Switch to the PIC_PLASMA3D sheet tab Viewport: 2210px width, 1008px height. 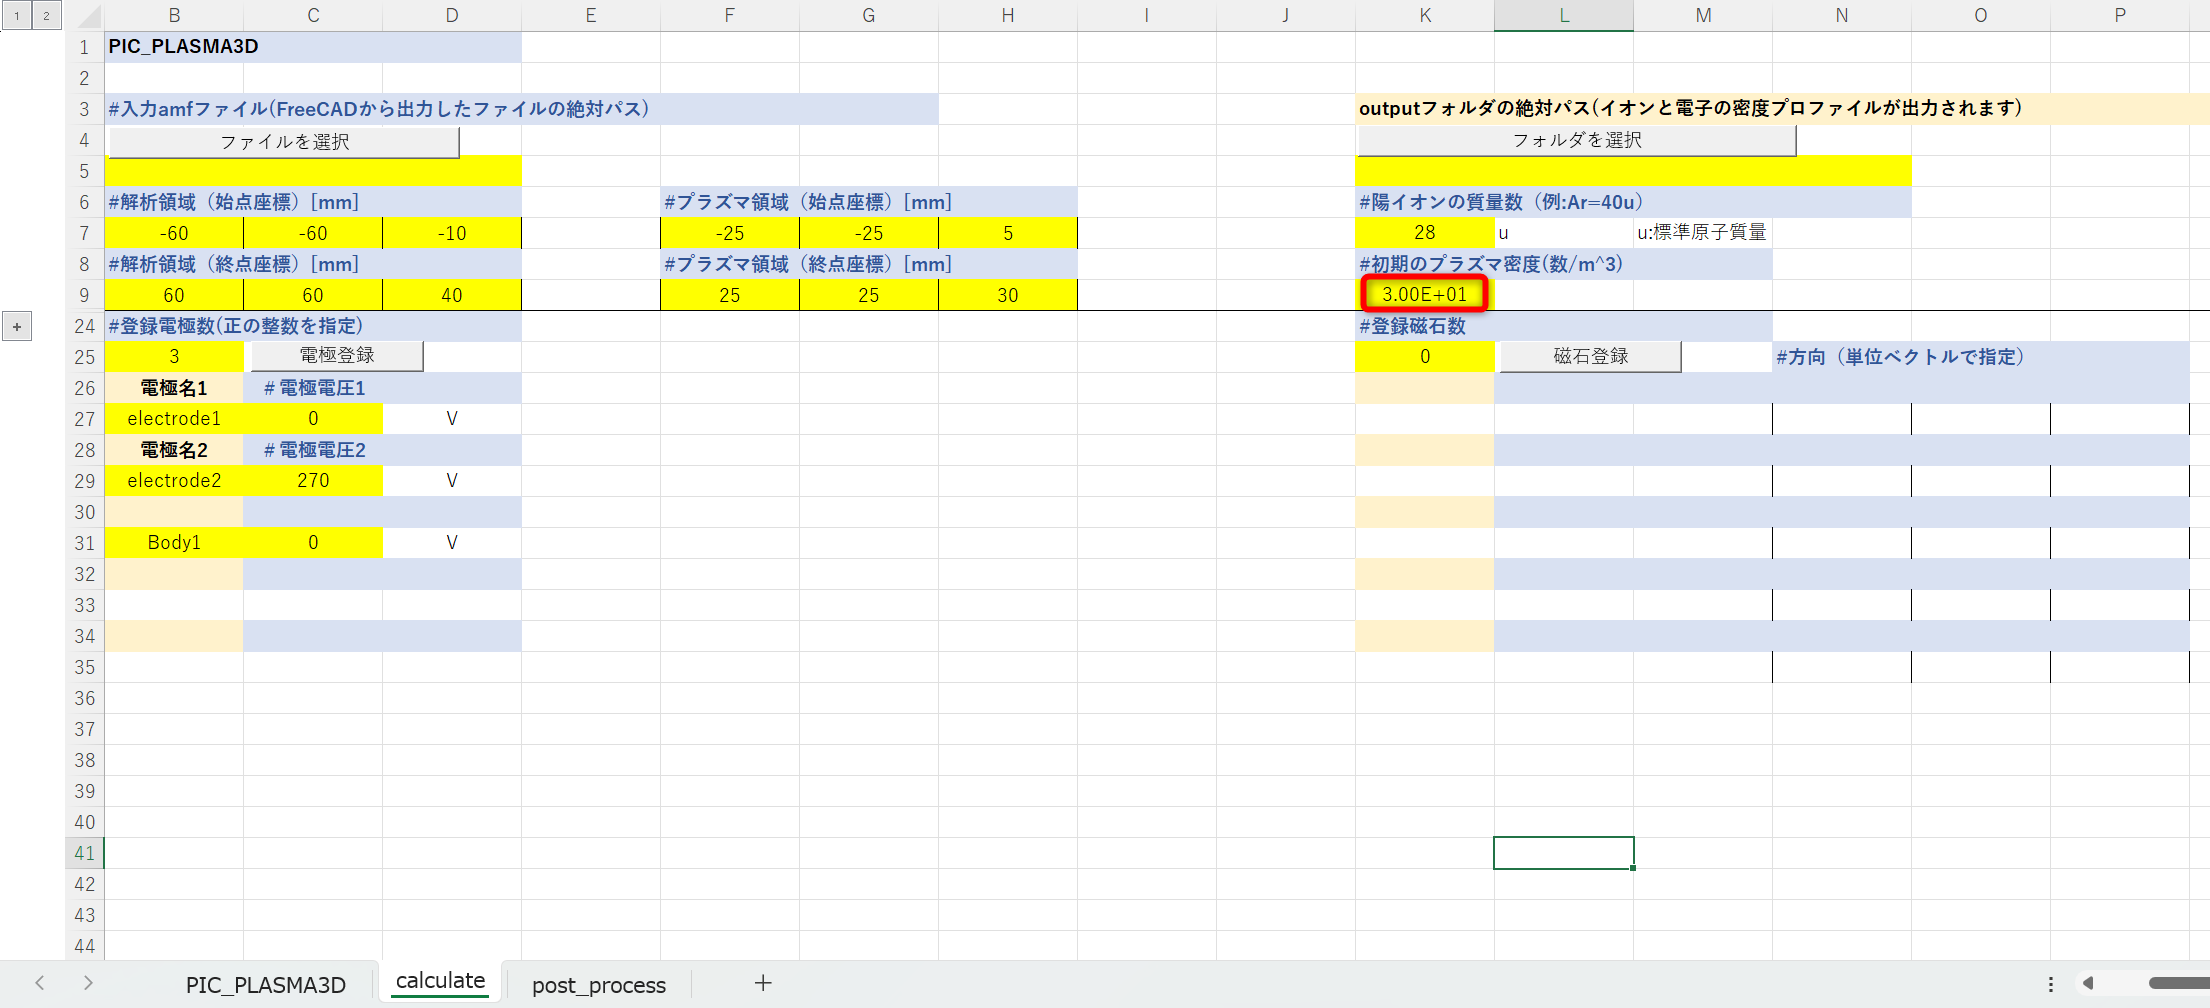(x=266, y=984)
